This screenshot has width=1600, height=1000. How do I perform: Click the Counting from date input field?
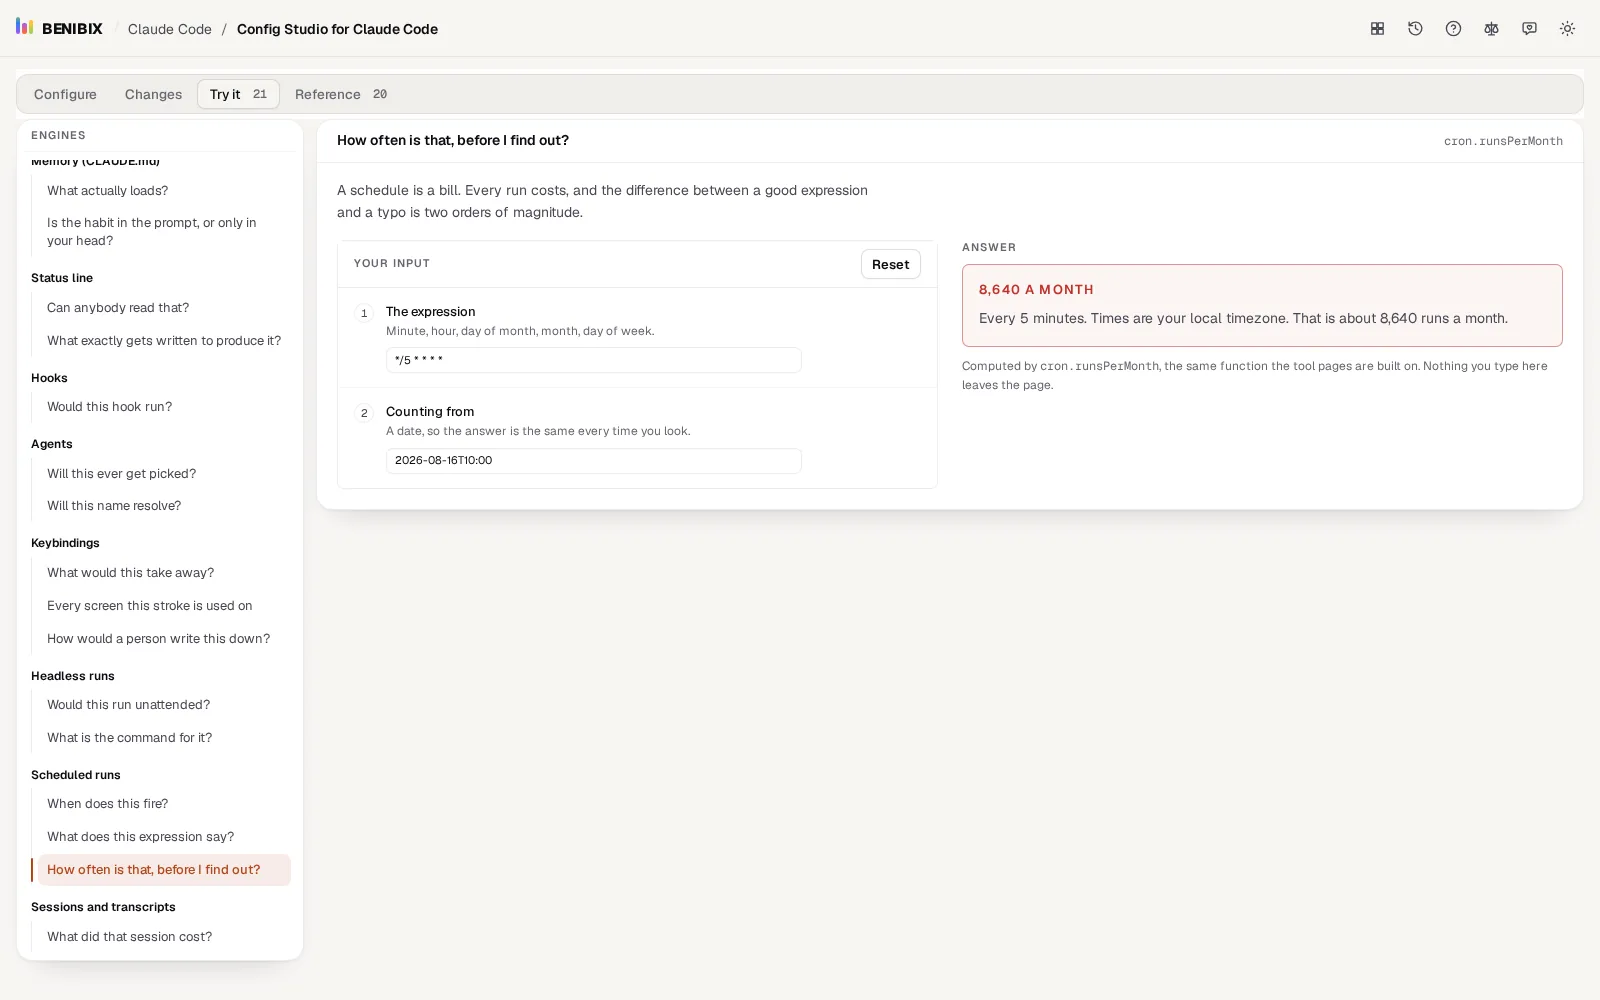593,461
